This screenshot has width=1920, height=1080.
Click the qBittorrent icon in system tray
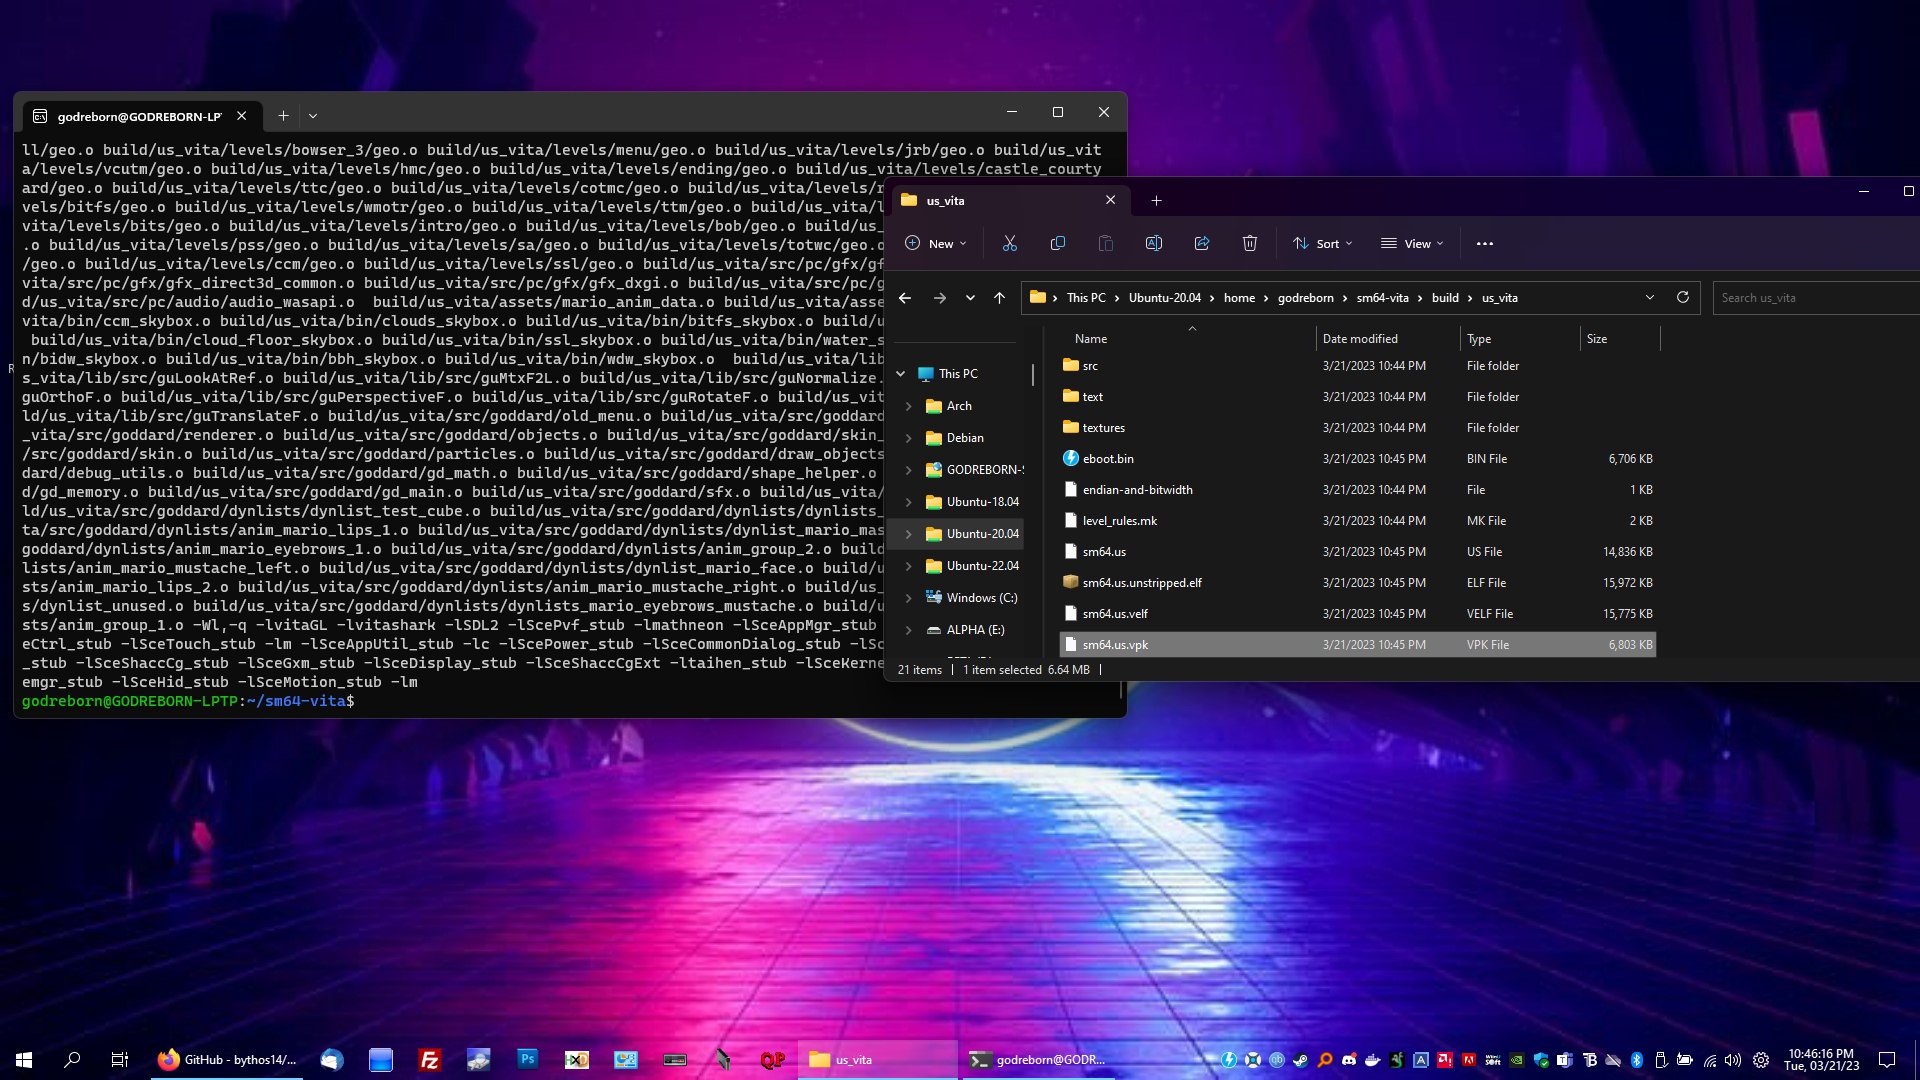1277,1060
